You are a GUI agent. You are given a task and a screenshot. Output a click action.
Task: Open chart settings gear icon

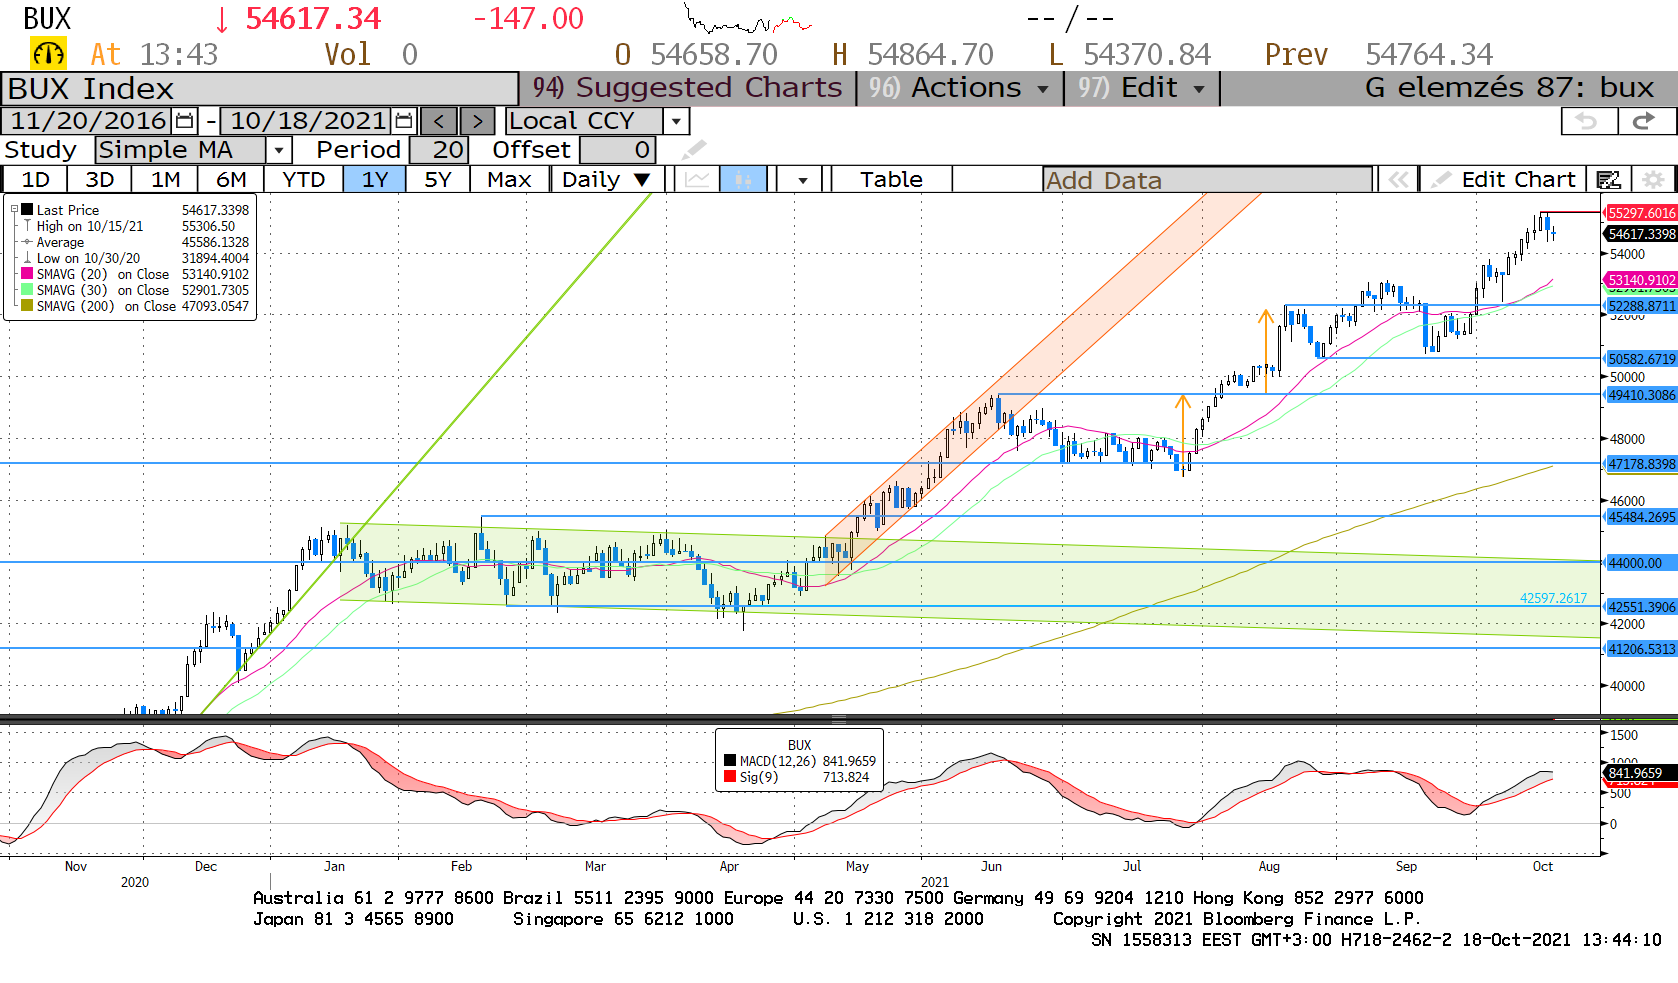pos(1653,180)
